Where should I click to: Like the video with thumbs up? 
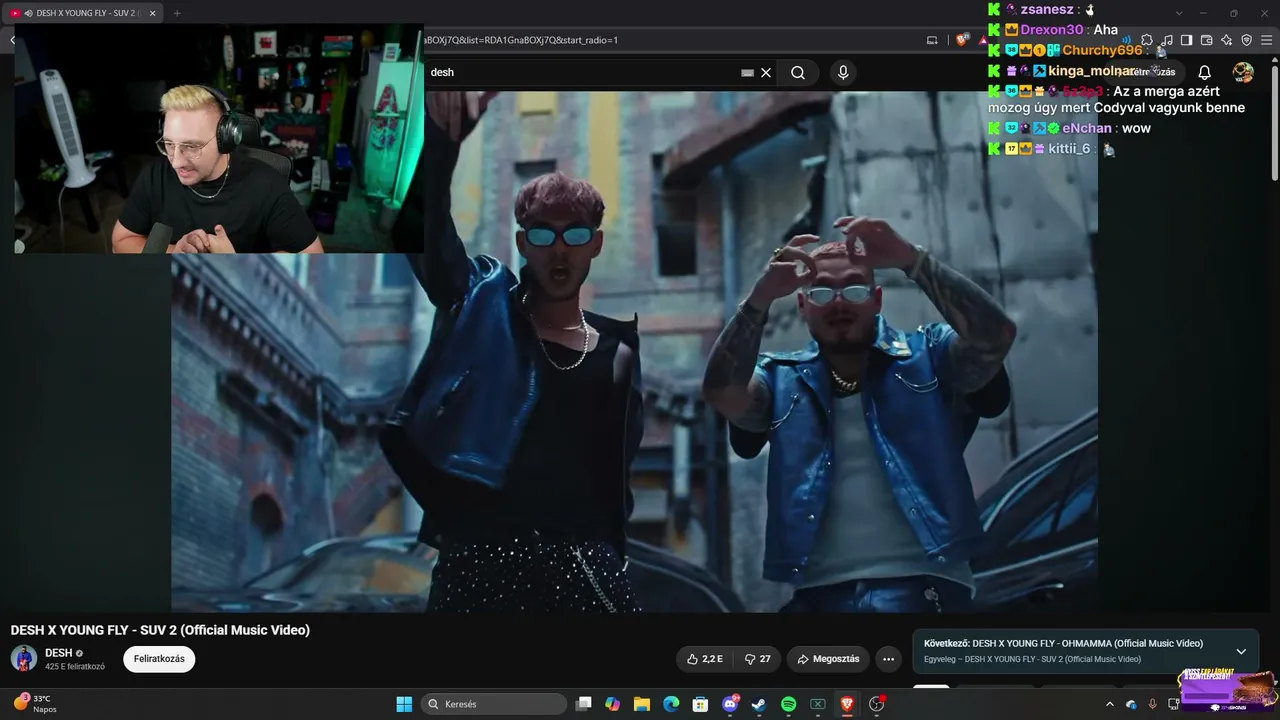705,659
